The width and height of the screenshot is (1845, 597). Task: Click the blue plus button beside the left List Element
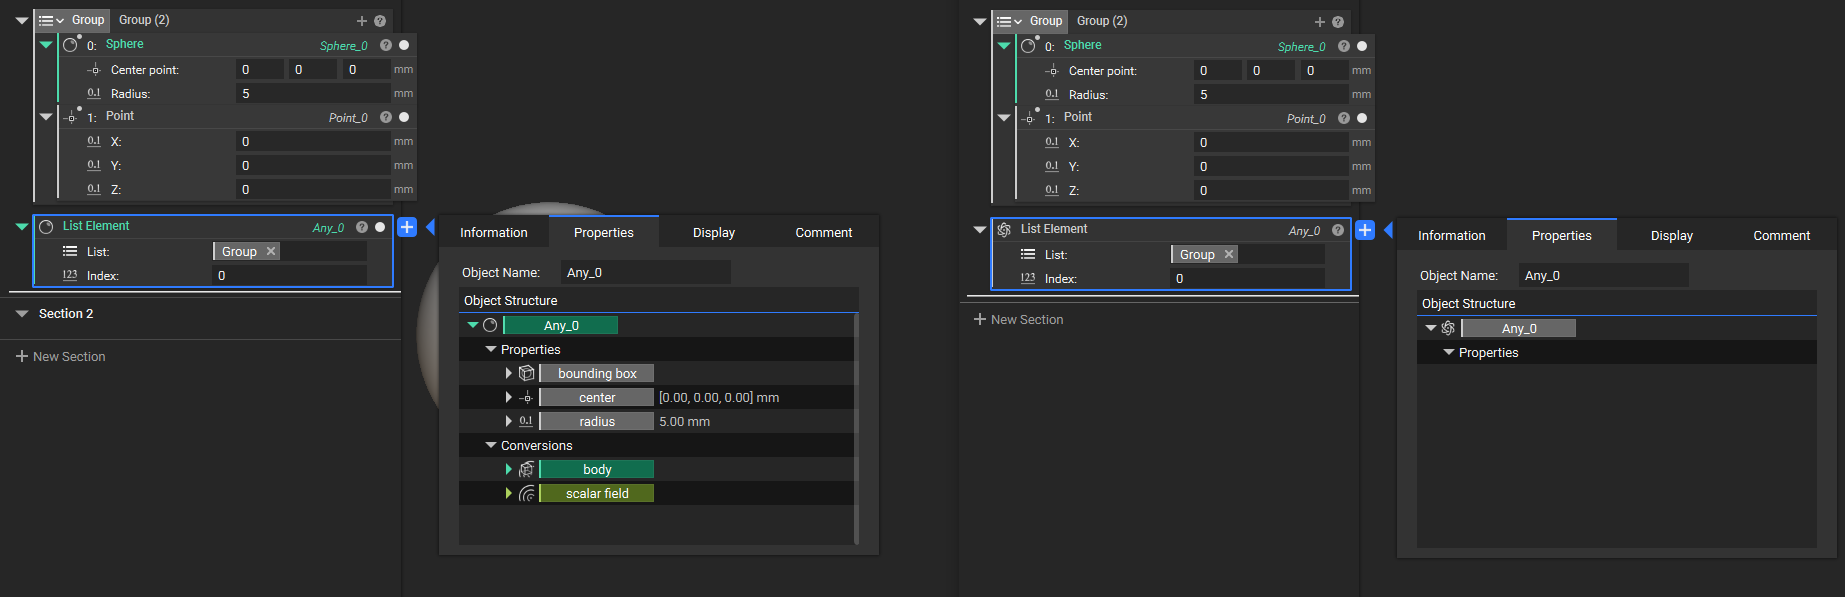(407, 227)
